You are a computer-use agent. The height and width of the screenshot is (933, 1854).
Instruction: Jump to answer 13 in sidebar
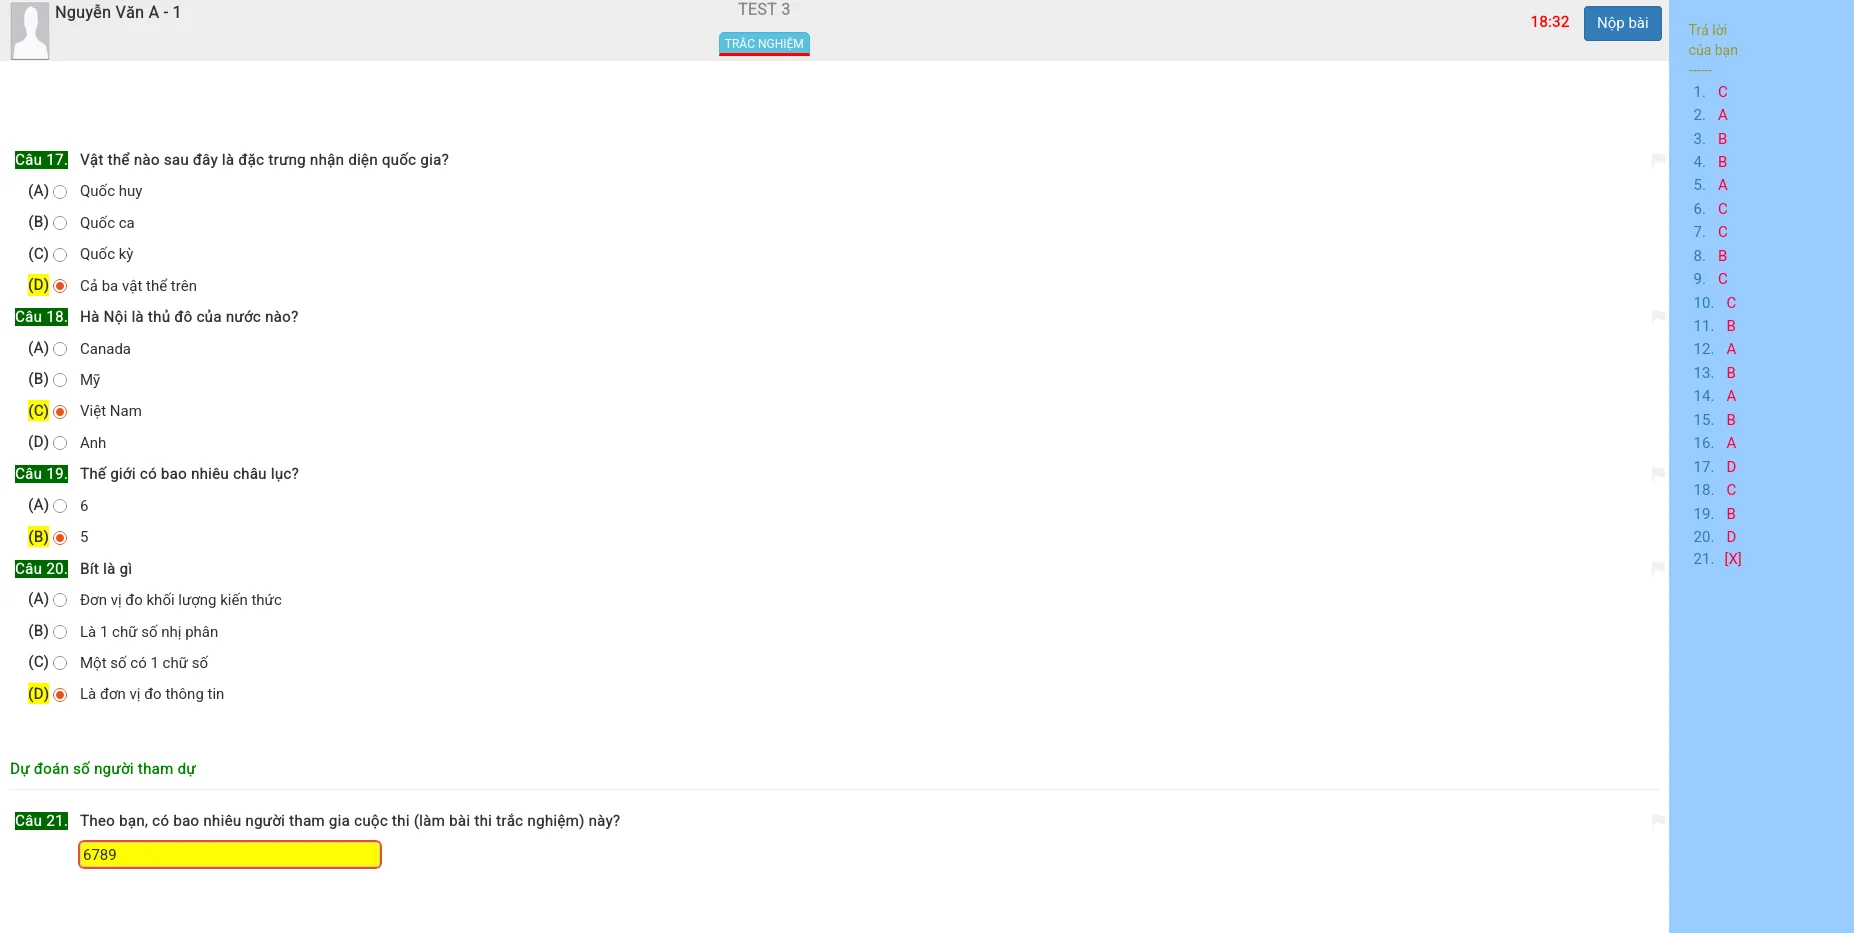pyautogui.click(x=1714, y=373)
